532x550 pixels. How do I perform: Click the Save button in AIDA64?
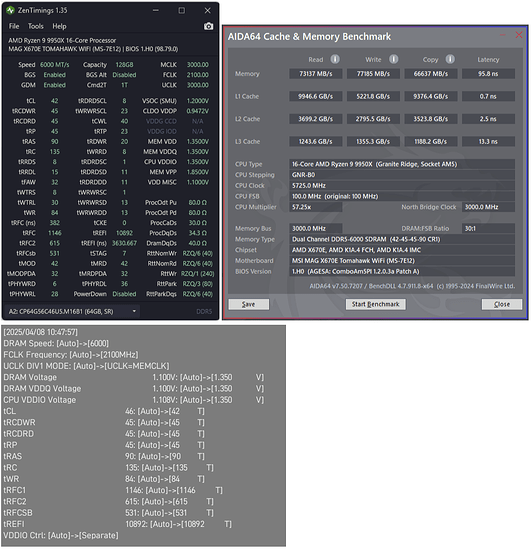point(249,304)
